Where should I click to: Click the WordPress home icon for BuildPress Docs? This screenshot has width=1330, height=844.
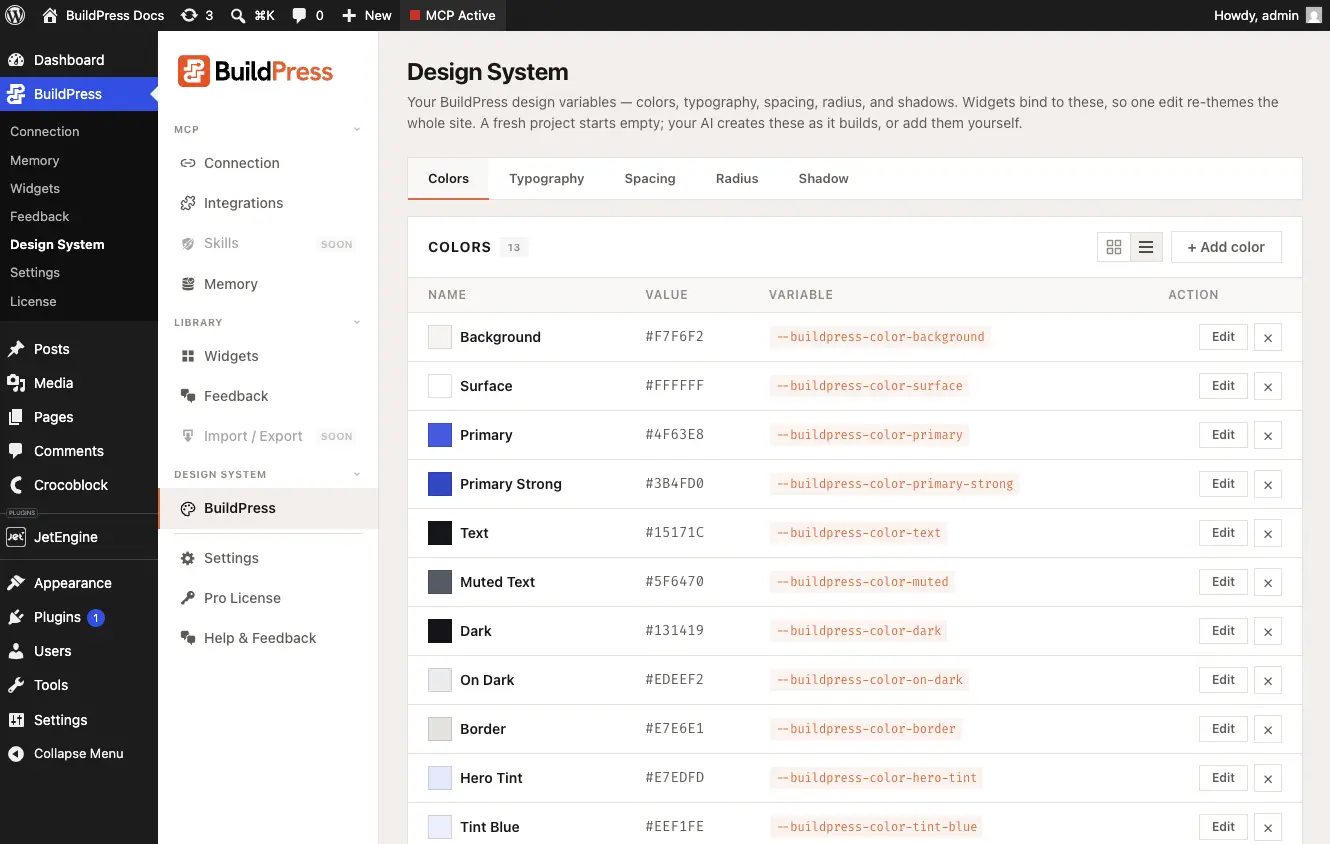50,15
